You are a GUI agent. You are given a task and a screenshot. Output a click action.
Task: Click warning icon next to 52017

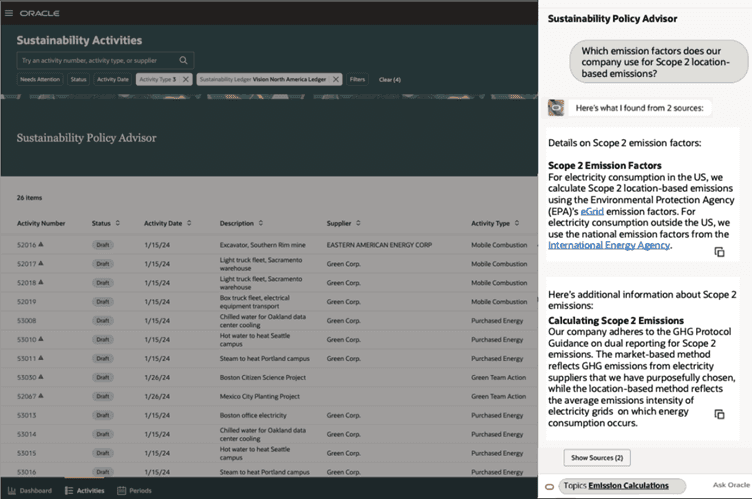tap(41, 263)
